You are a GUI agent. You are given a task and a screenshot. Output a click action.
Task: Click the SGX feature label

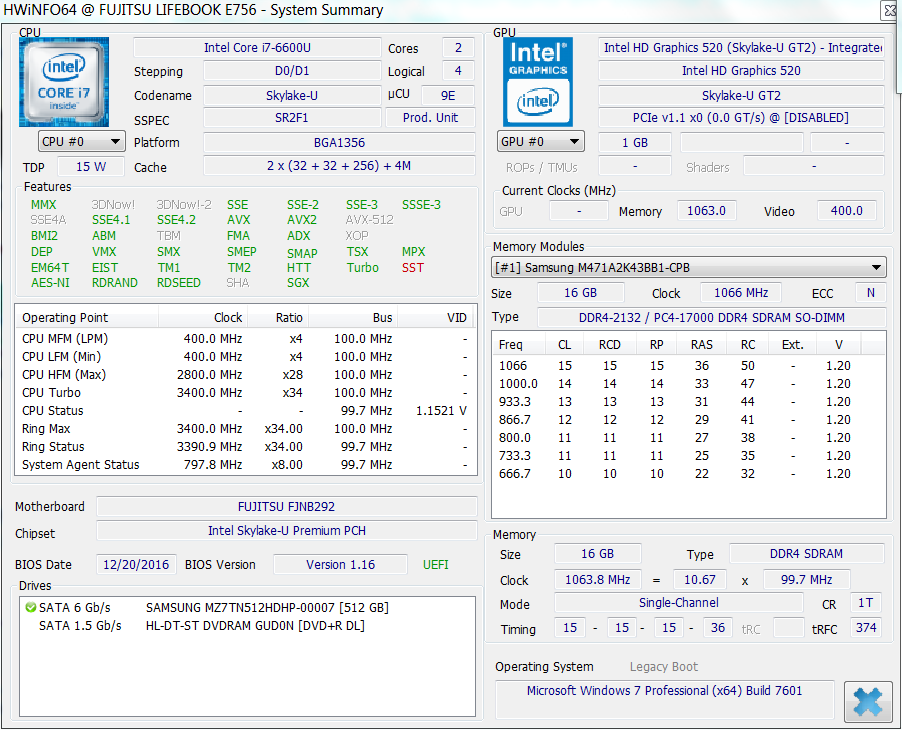point(298,283)
